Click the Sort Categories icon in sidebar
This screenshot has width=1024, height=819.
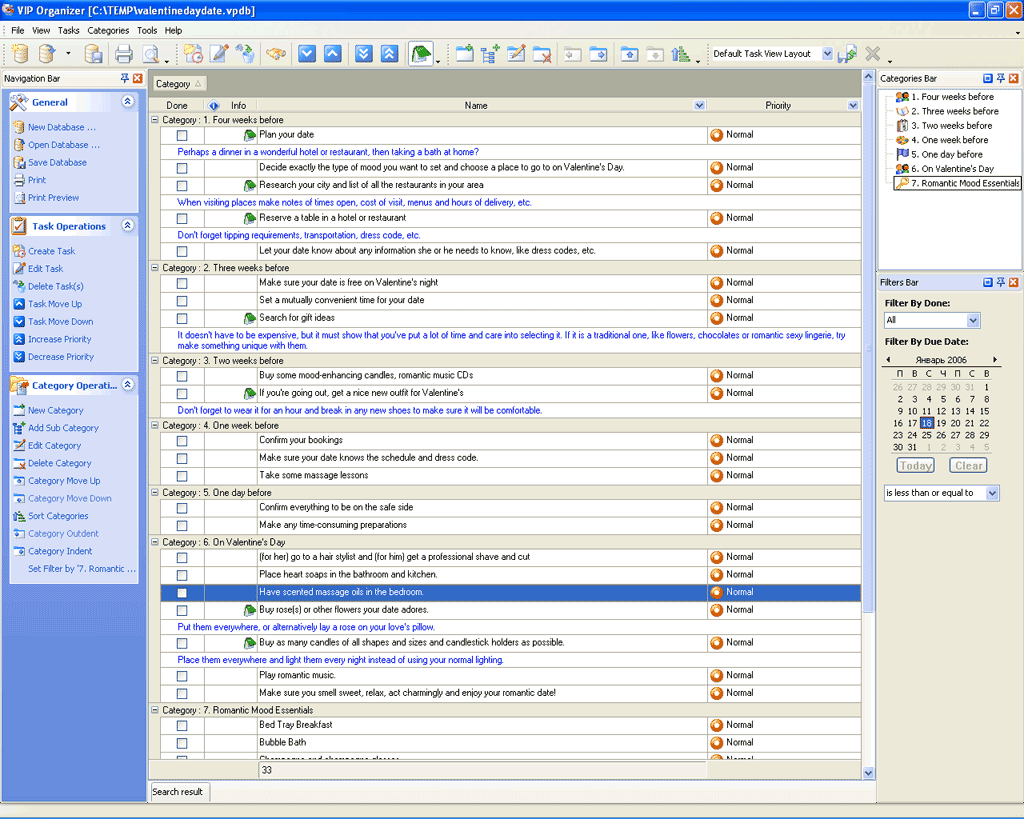[x=20, y=516]
